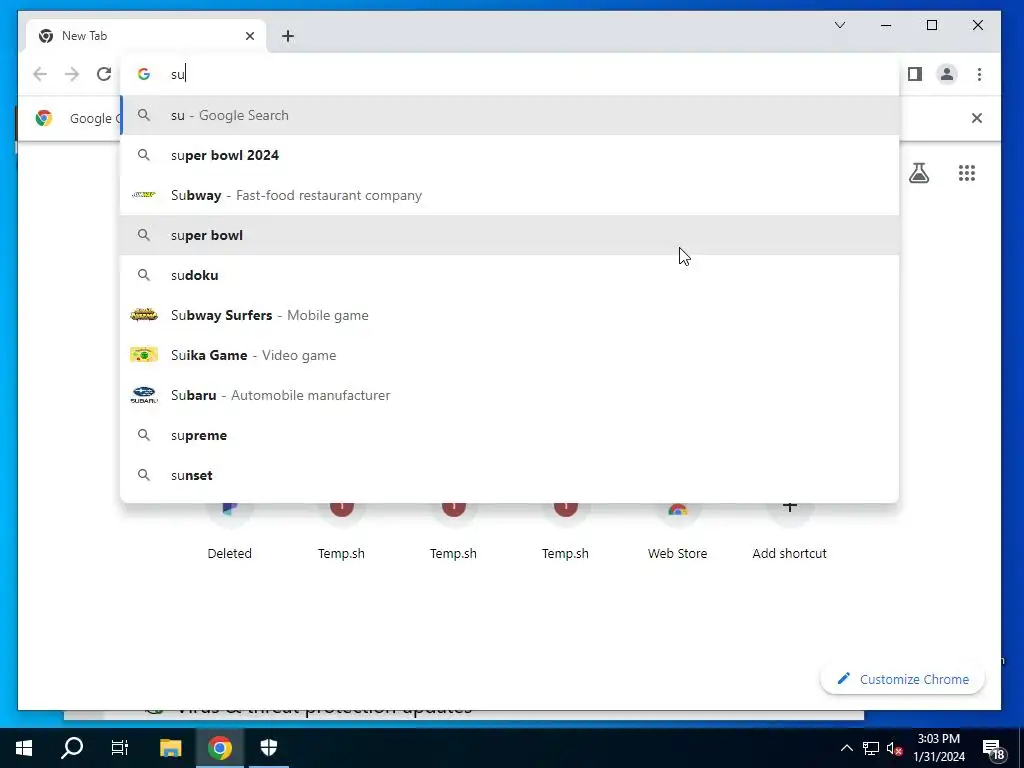This screenshot has width=1024, height=768.
Task: Open Windows taskbar search
Action: coord(72,748)
